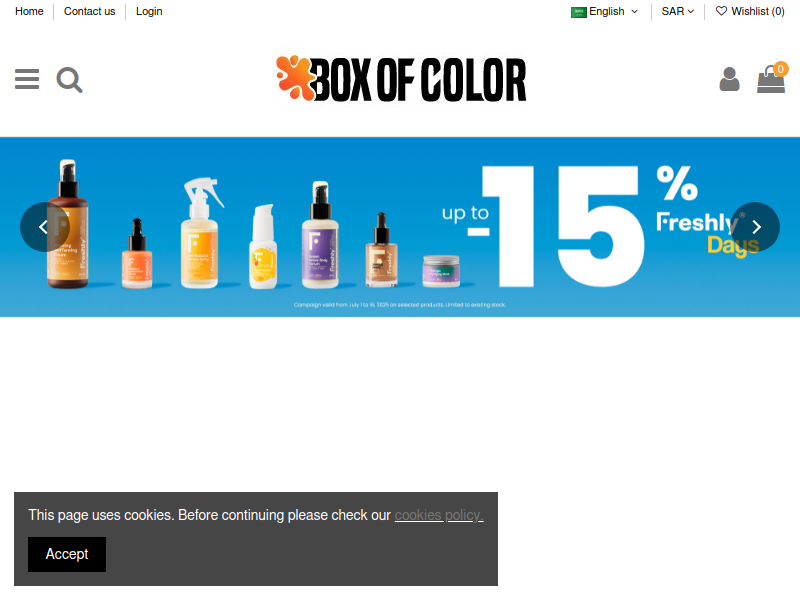This screenshot has height=600, width=800.
Task: Open the cookies policy link
Action: click(x=439, y=515)
